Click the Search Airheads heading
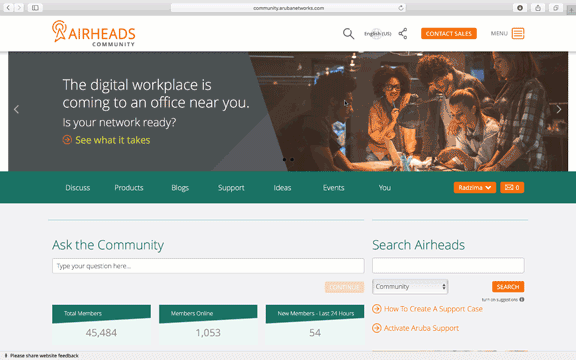576x360 pixels. tap(418, 245)
